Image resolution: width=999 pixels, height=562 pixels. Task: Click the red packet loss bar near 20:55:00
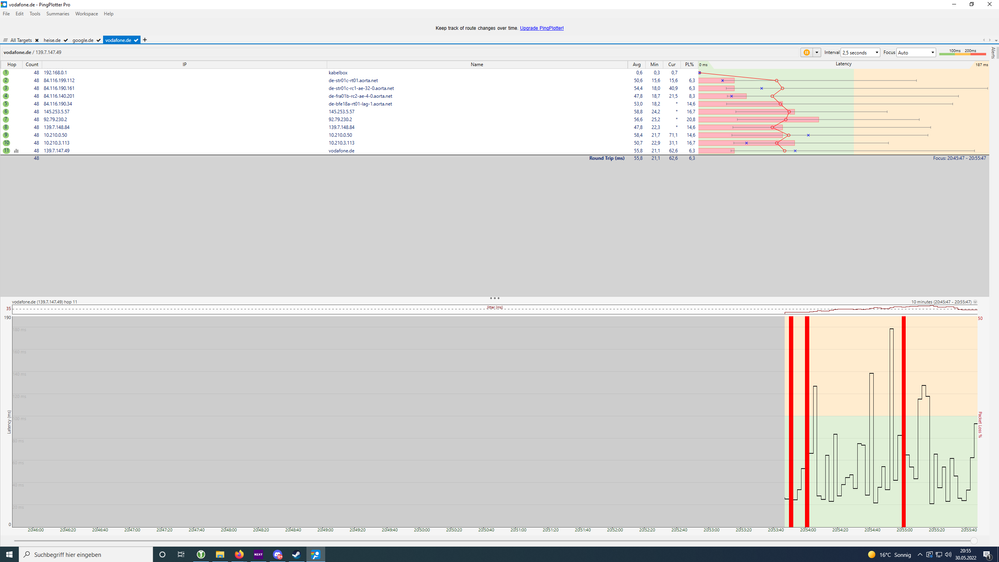tap(903, 421)
